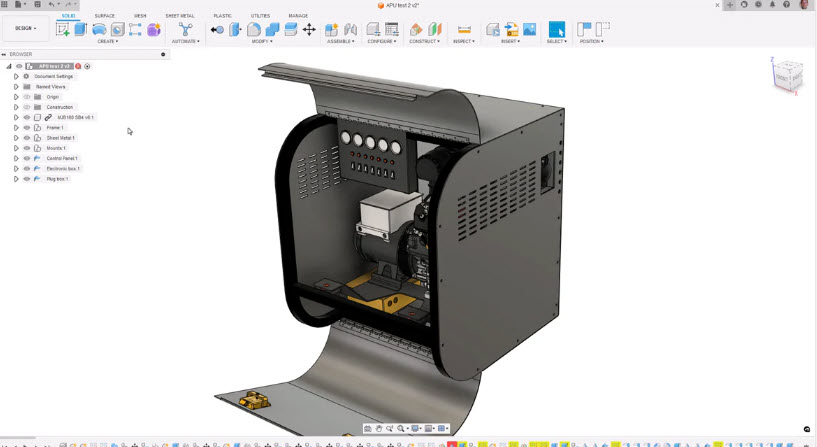Create a New Component
The width and height of the screenshot is (817, 447).
[x=331, y=29]
